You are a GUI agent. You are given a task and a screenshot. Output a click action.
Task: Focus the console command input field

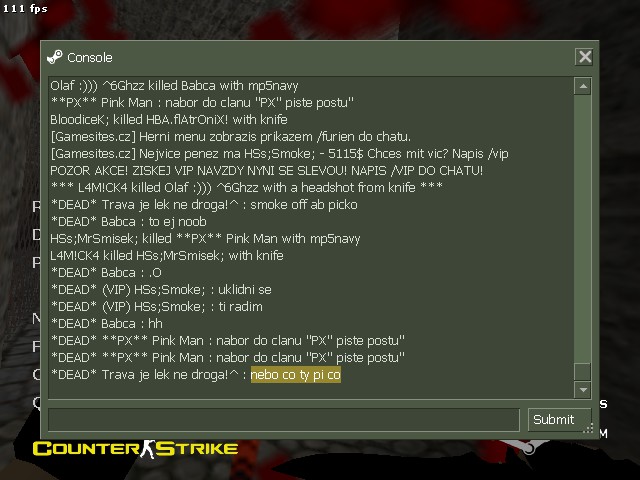tap(284, 419)
